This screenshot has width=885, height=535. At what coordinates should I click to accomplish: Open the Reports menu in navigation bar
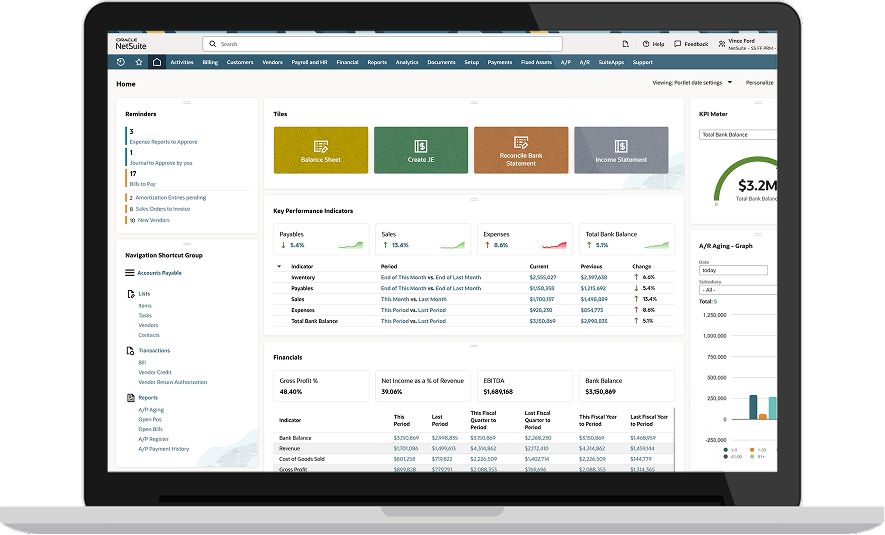(x=377, y=62)
